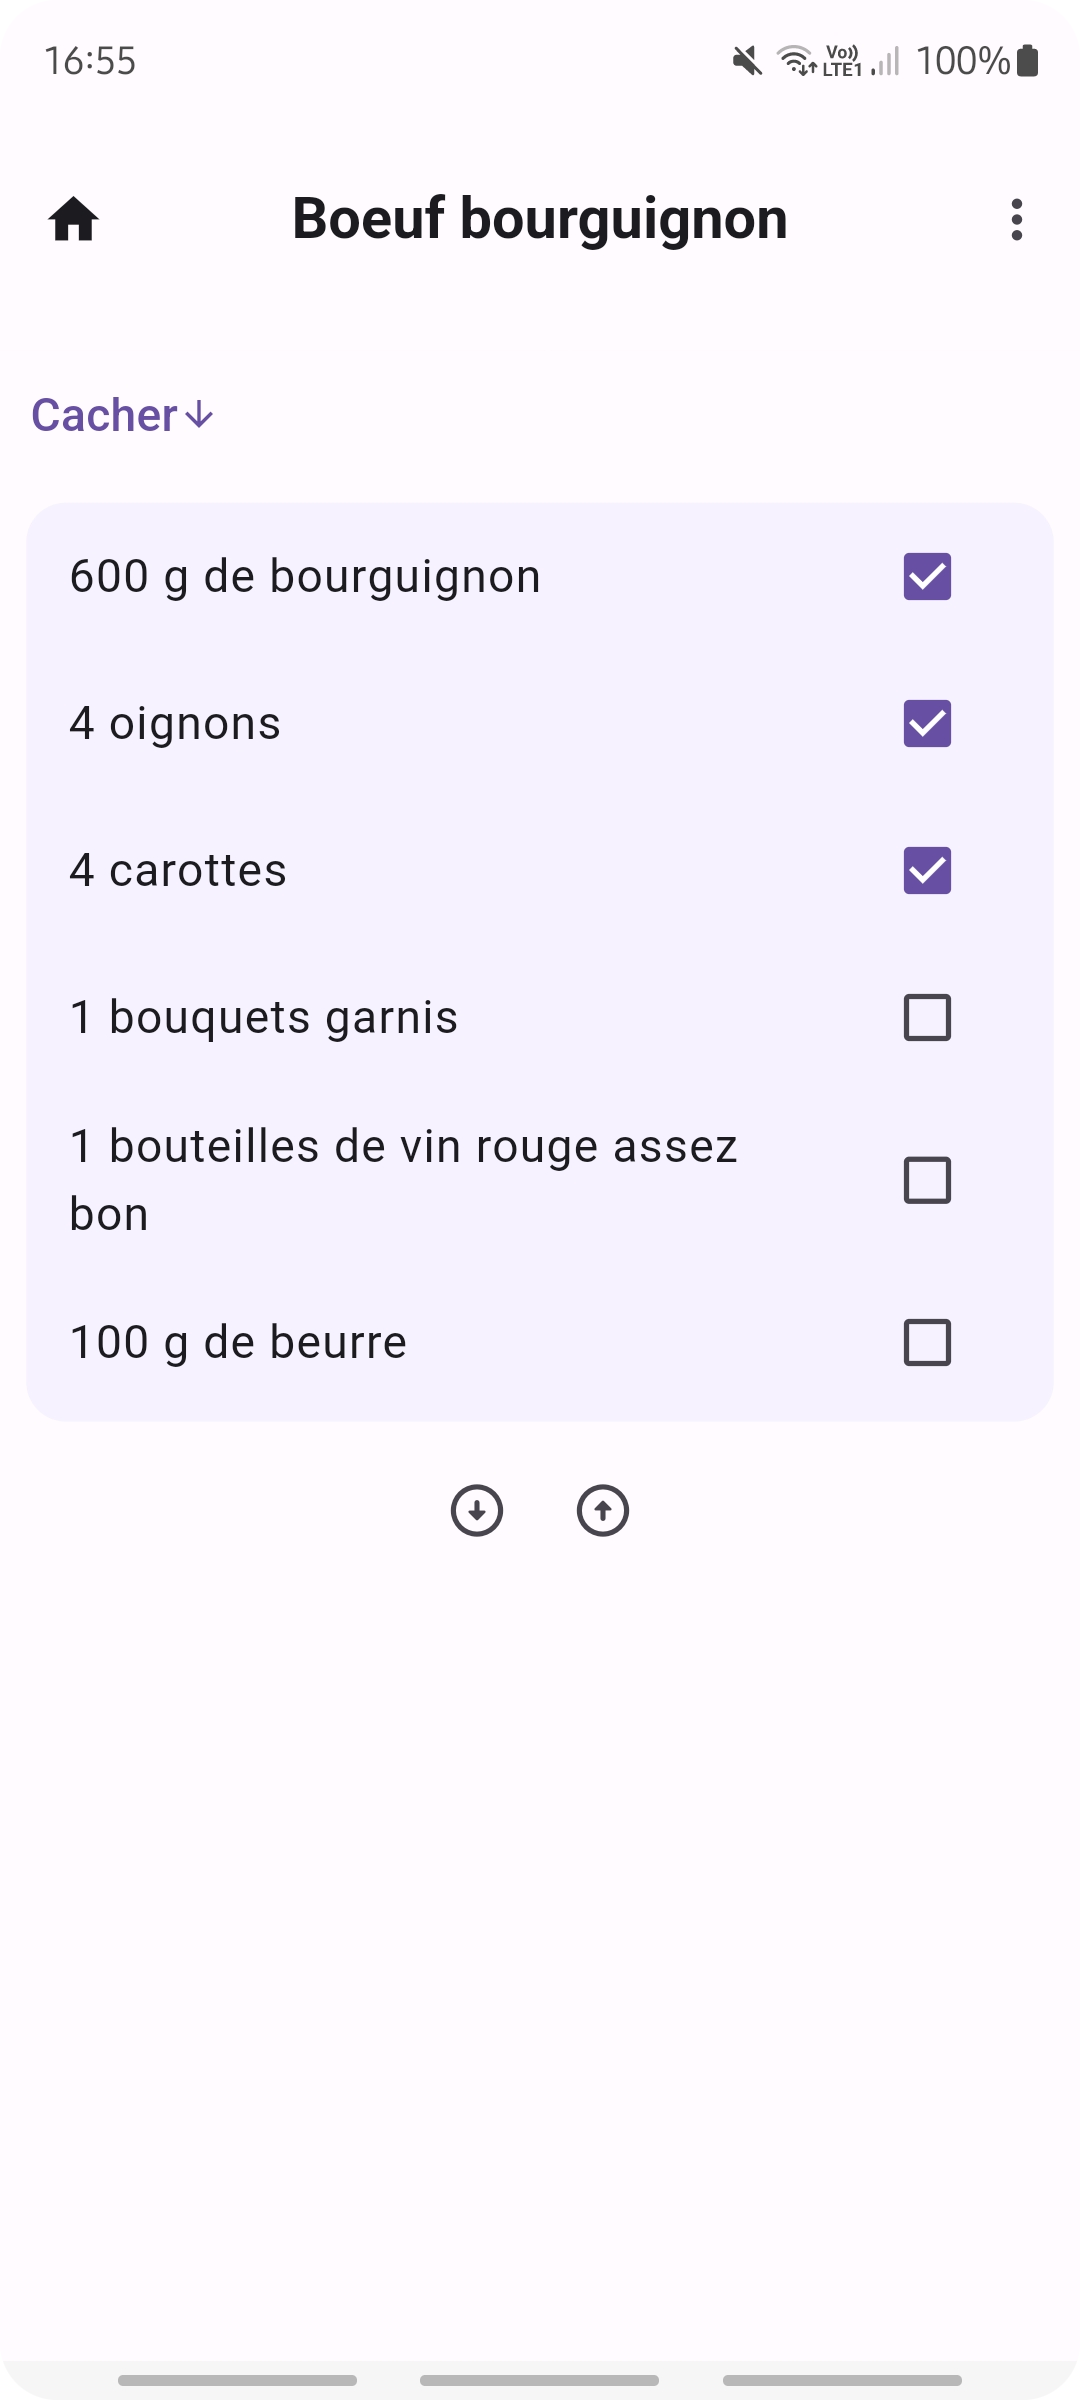Tap the LTE signal strength icon

[x=884, y=61]
